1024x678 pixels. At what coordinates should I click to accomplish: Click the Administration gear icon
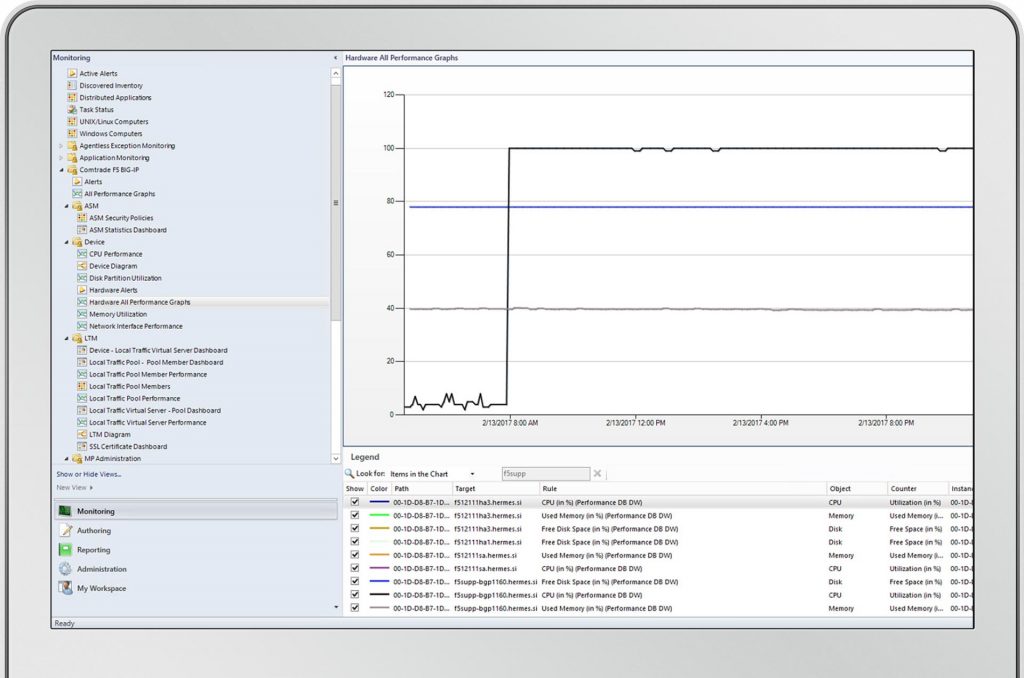pyautogui.click(x=65, y=569)
